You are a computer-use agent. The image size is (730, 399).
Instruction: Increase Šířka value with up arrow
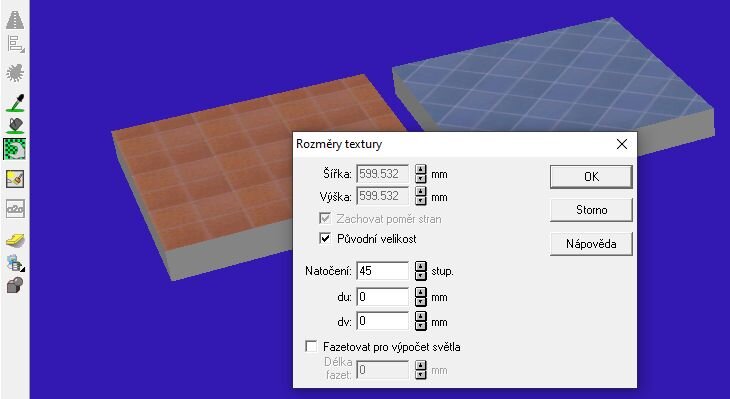coord(421,169)
